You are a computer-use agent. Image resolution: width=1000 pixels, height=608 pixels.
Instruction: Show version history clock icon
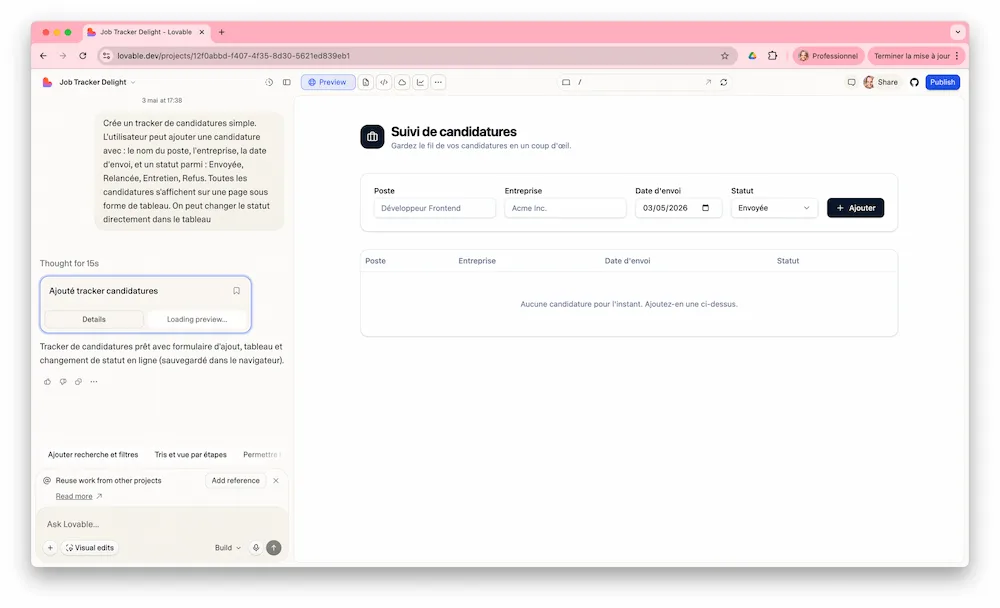click(269, 82)
